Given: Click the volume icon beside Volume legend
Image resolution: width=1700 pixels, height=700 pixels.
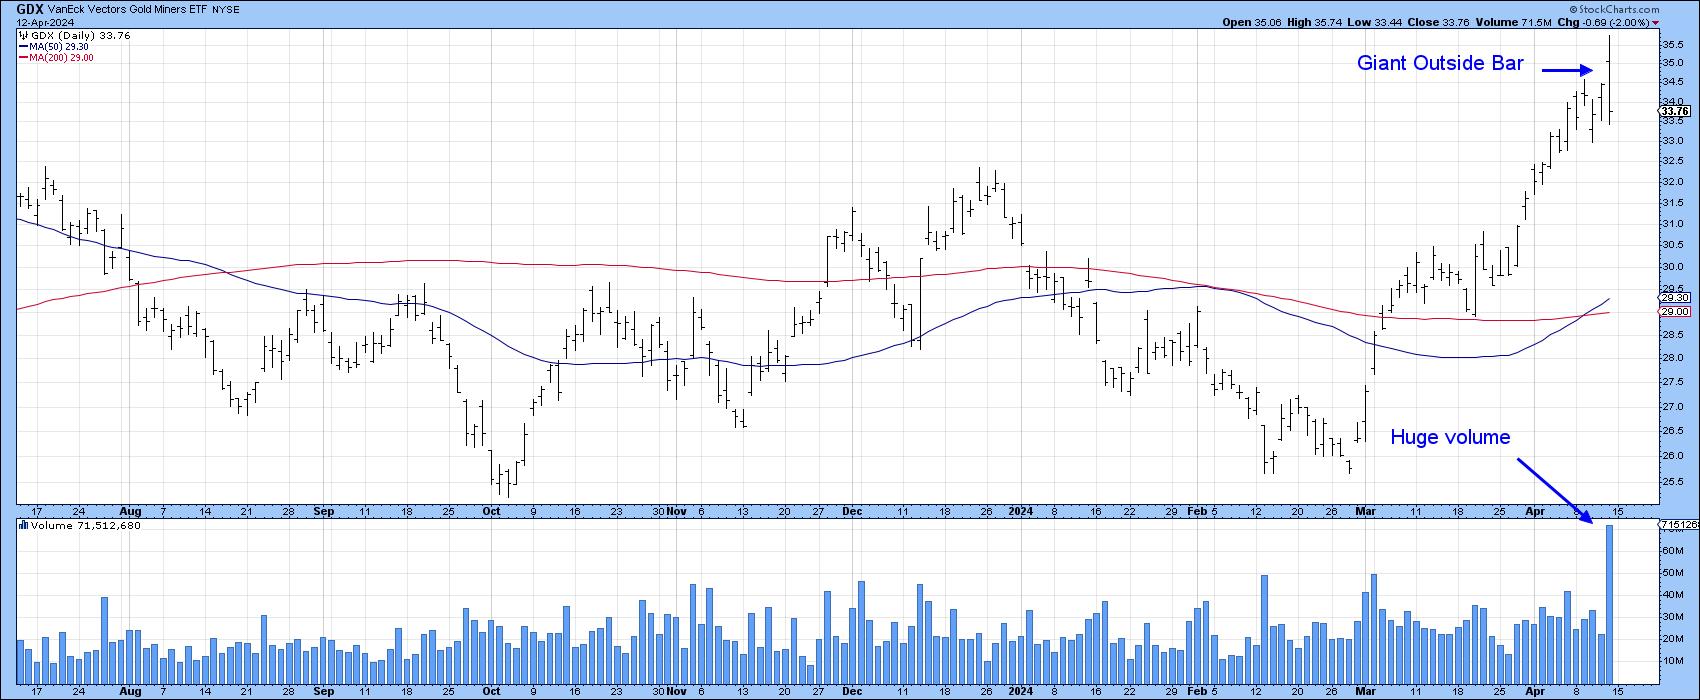Looking at the screenshot, I should 22,525.
